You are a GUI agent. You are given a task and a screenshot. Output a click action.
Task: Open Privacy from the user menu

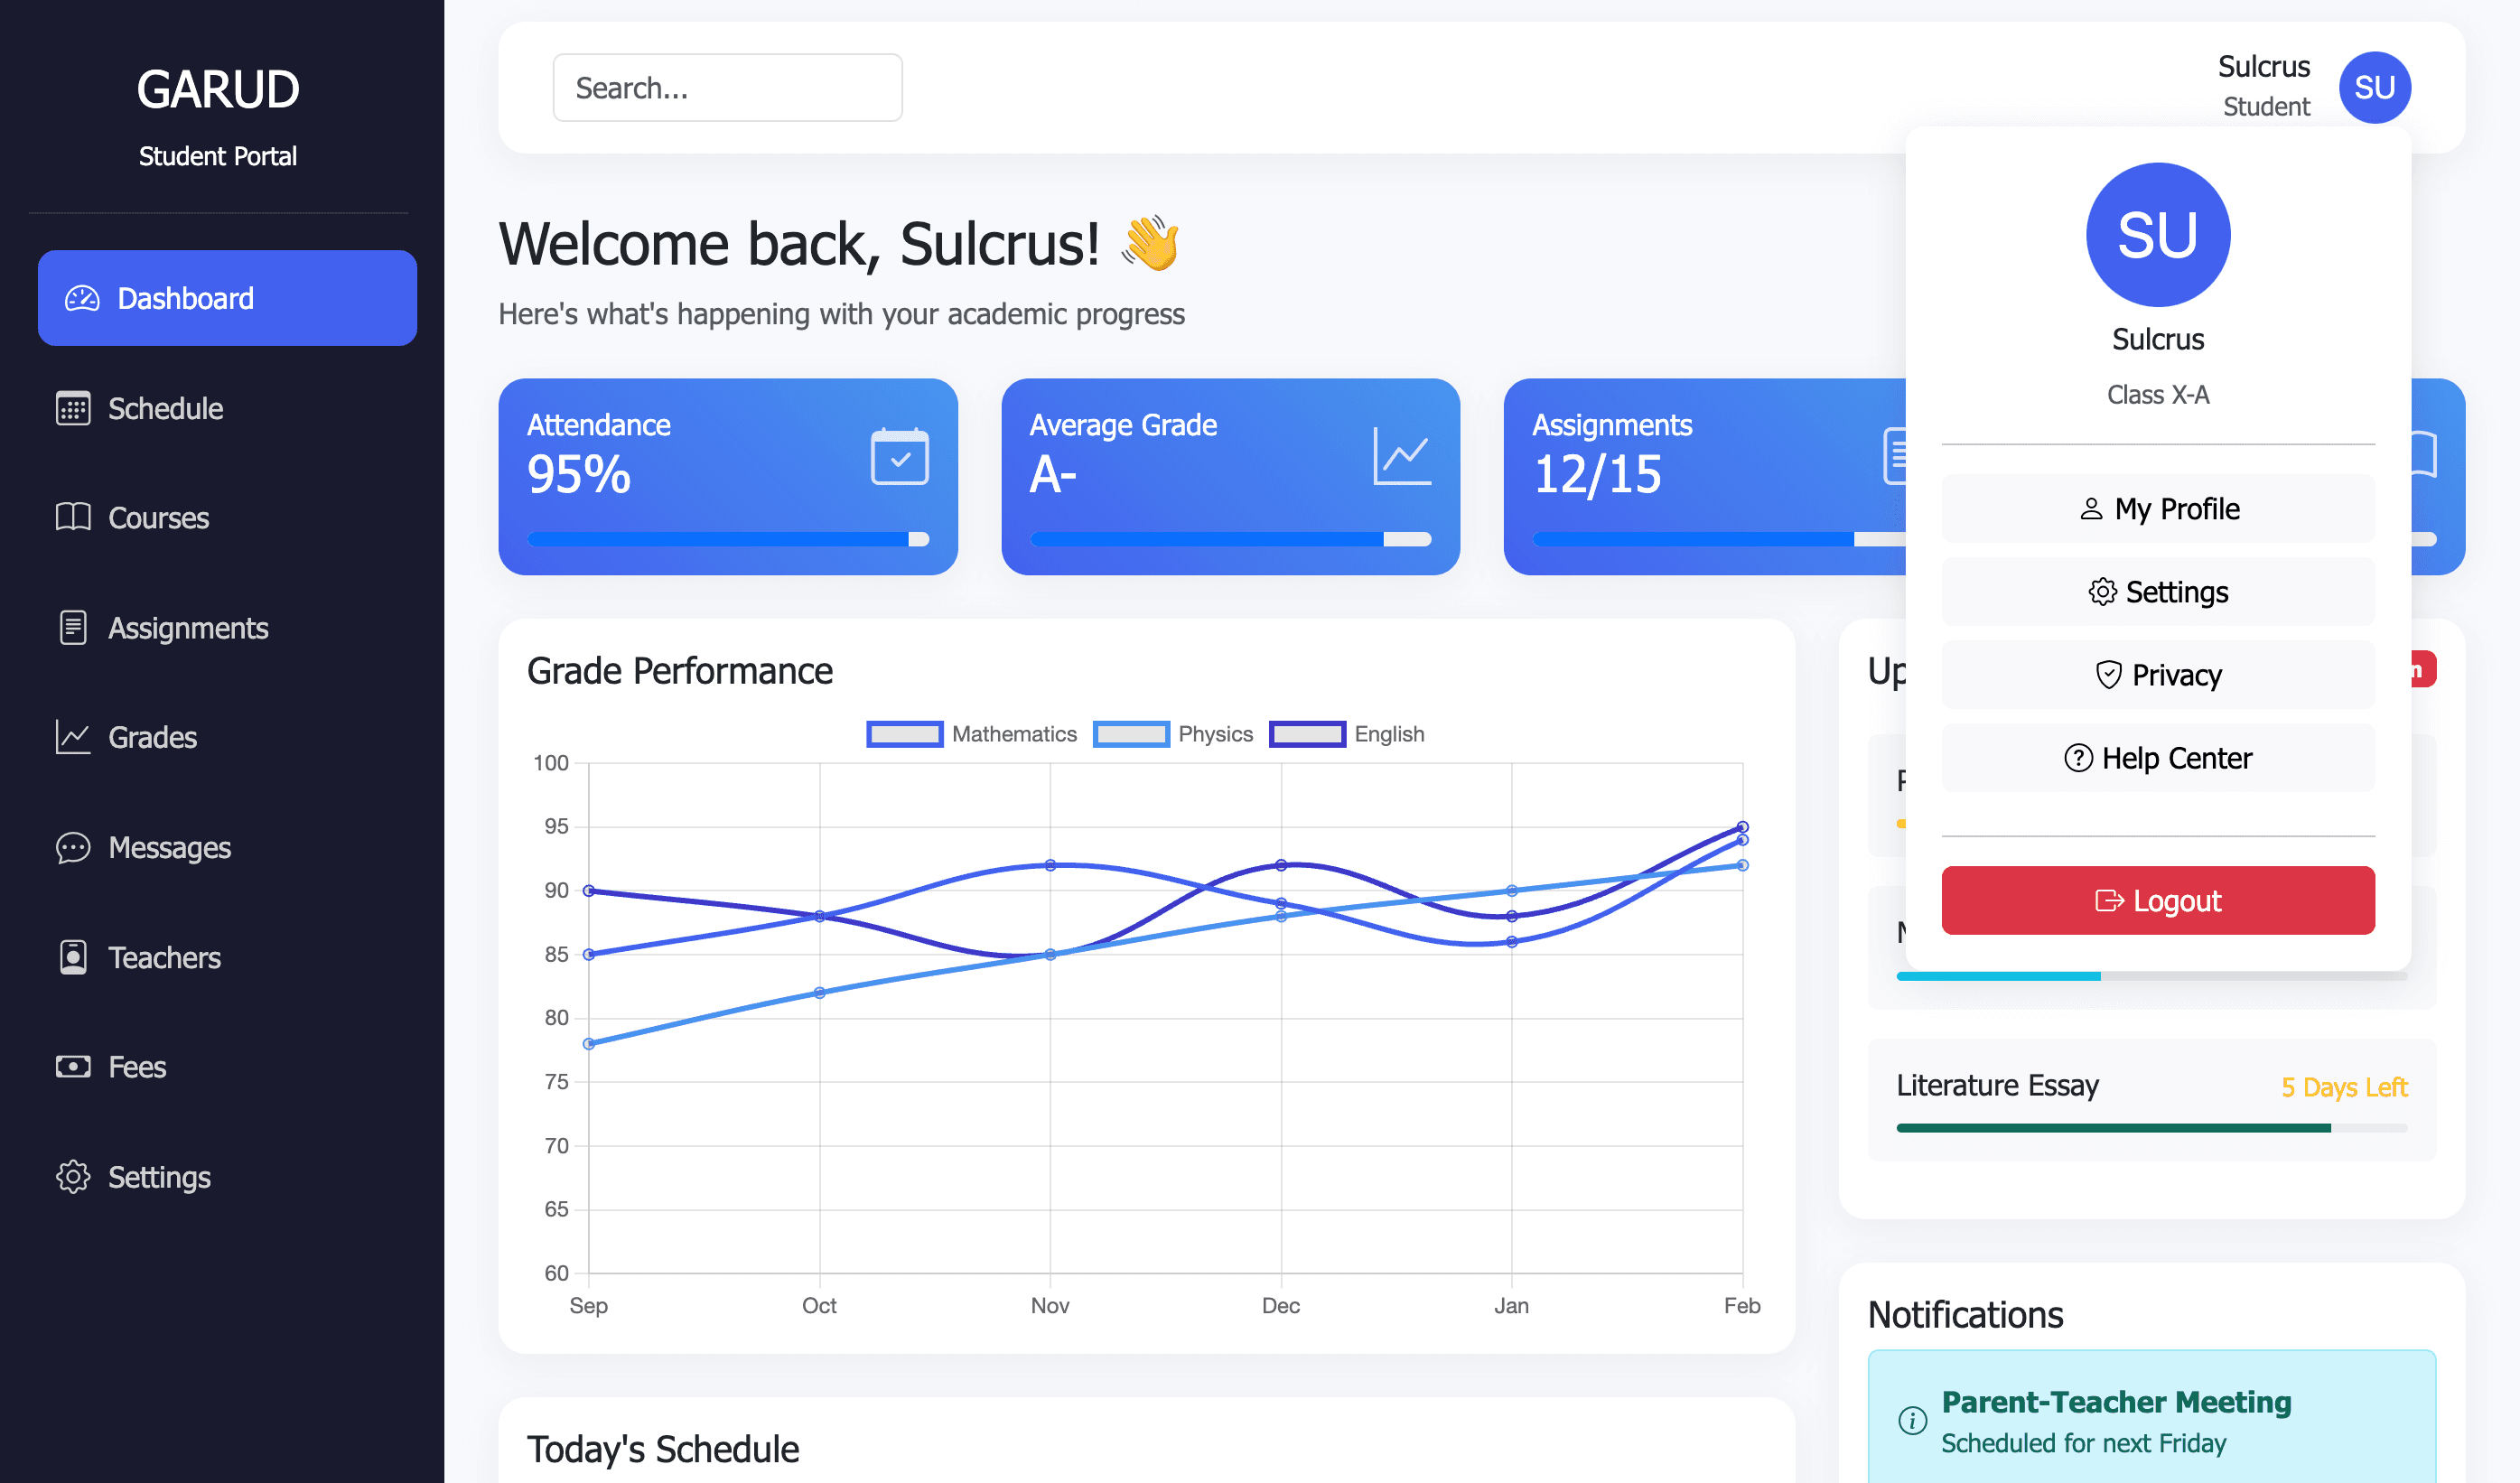(x=2158, y=675)
